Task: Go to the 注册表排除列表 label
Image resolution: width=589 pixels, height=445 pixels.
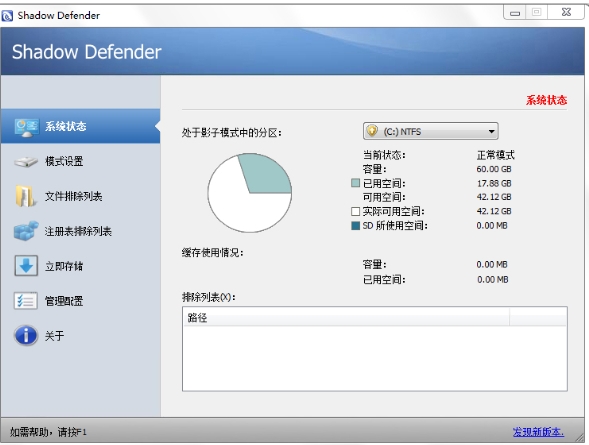Action: 78,231
